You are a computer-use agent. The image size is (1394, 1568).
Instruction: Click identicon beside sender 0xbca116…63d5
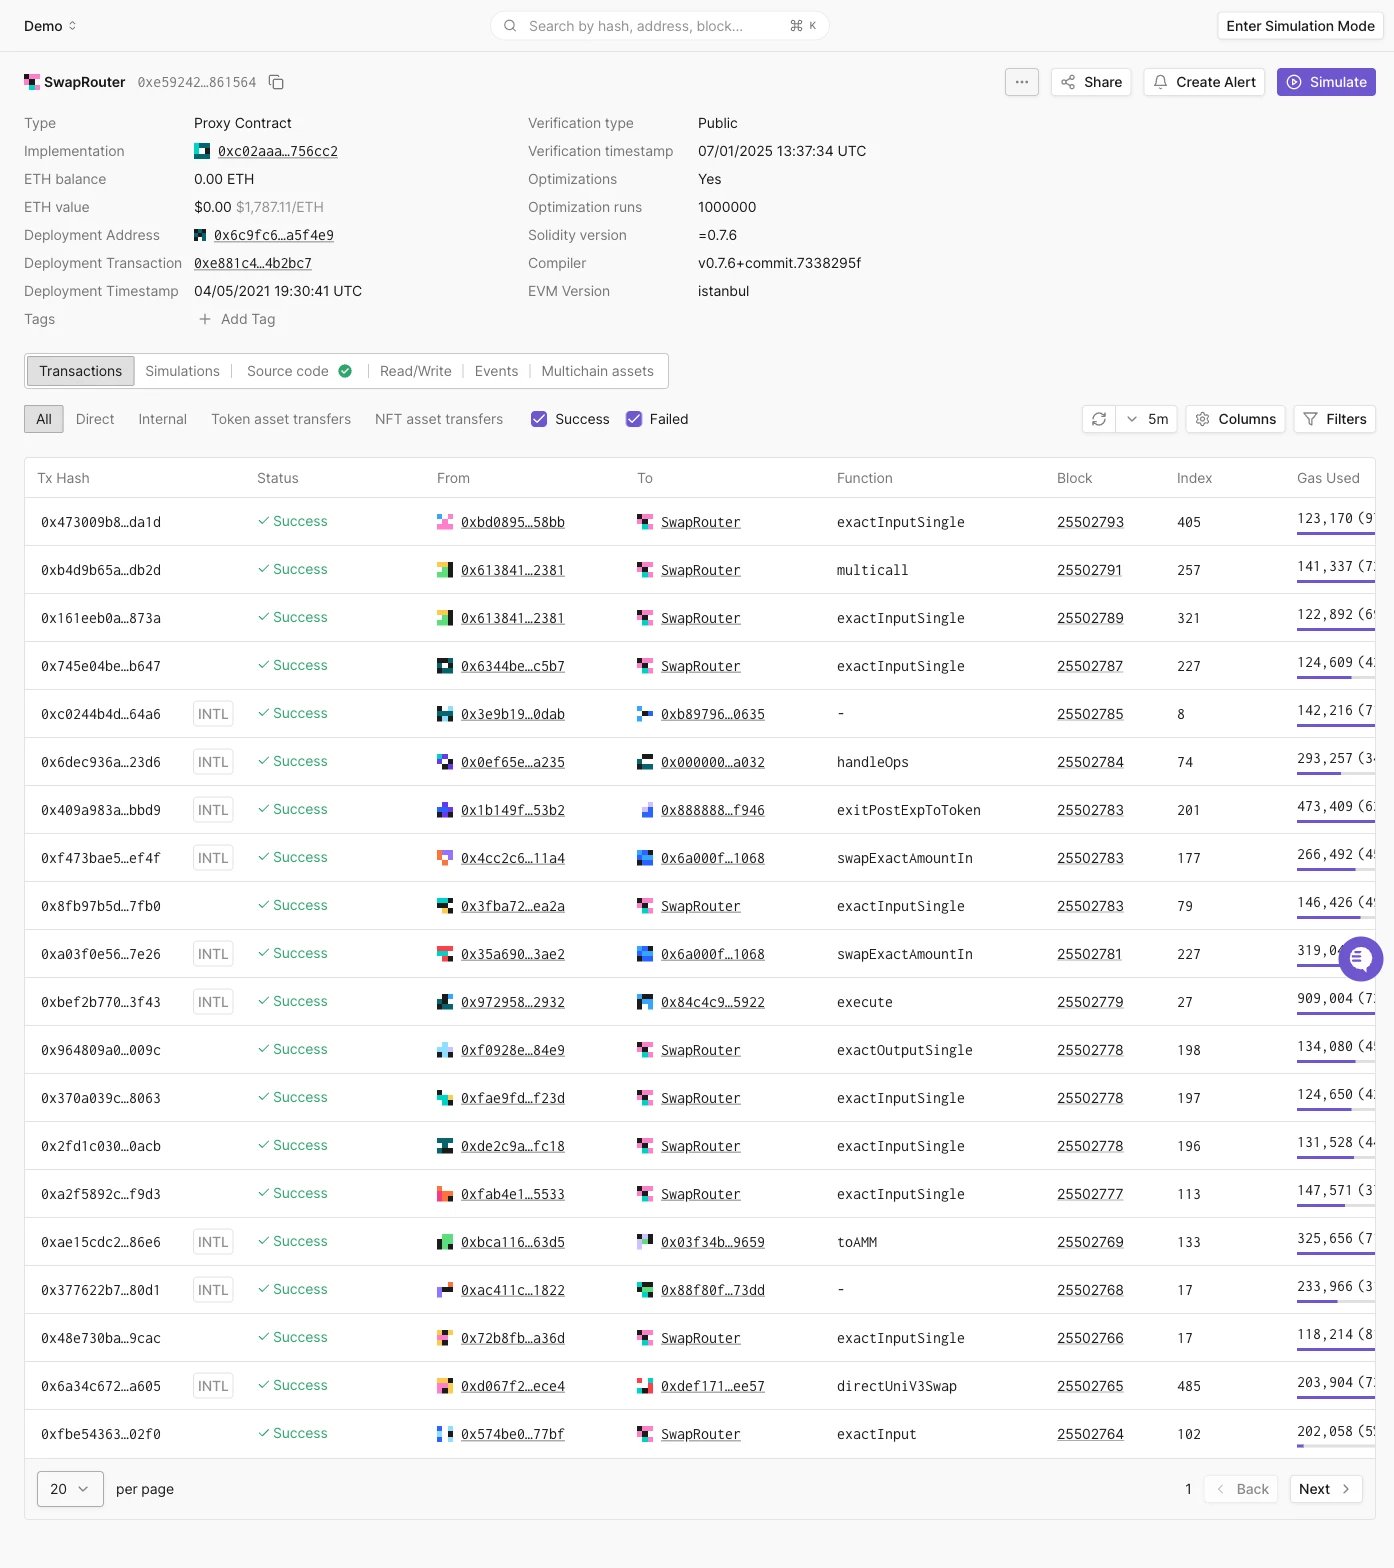(x=445, y=1242)
